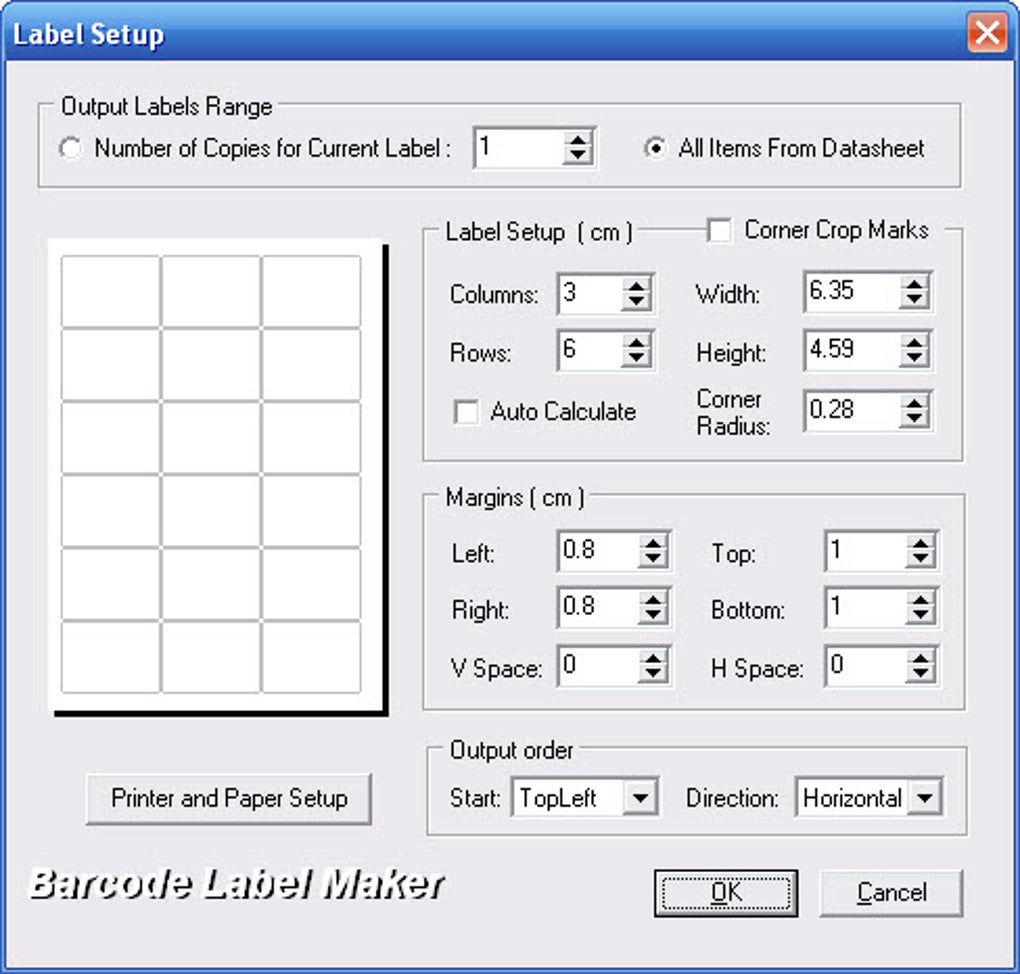Increase the Corner Radius value
This screenshot has width=1020, height=974.
(x=914, y=403)
